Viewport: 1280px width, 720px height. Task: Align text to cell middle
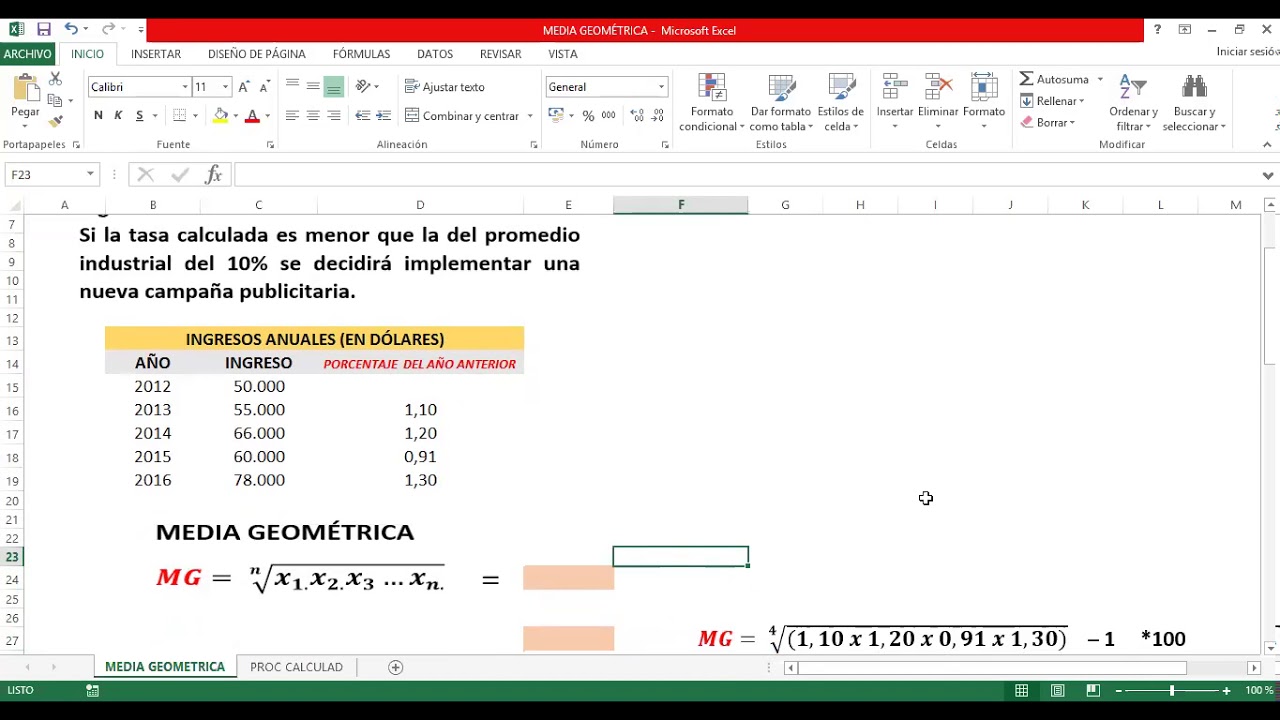313,87
